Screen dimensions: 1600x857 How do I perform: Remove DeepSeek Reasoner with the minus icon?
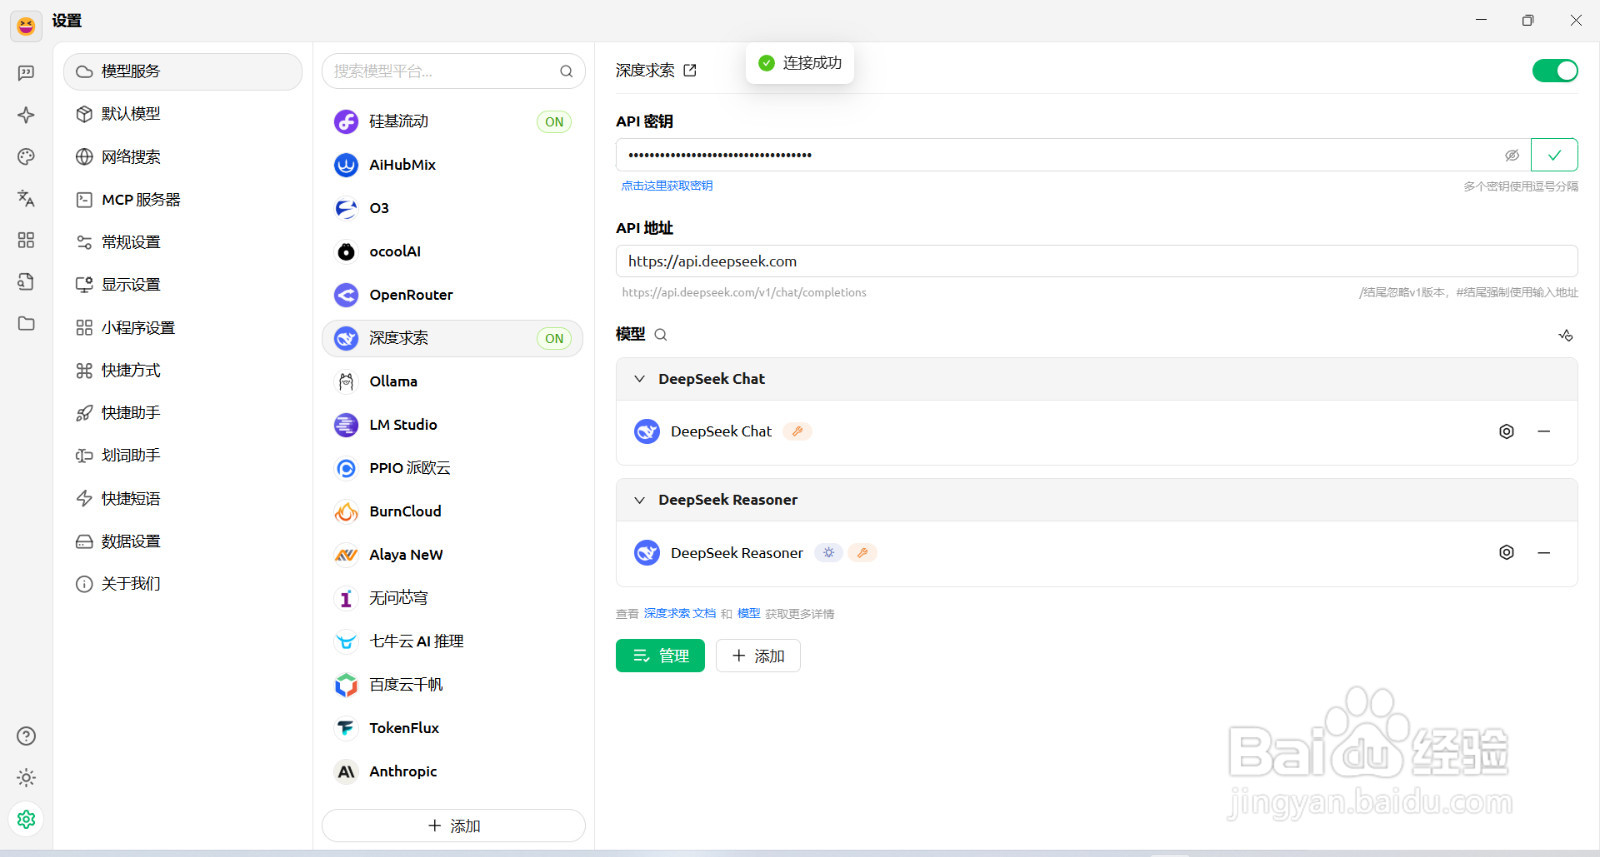coord(1544,552)
